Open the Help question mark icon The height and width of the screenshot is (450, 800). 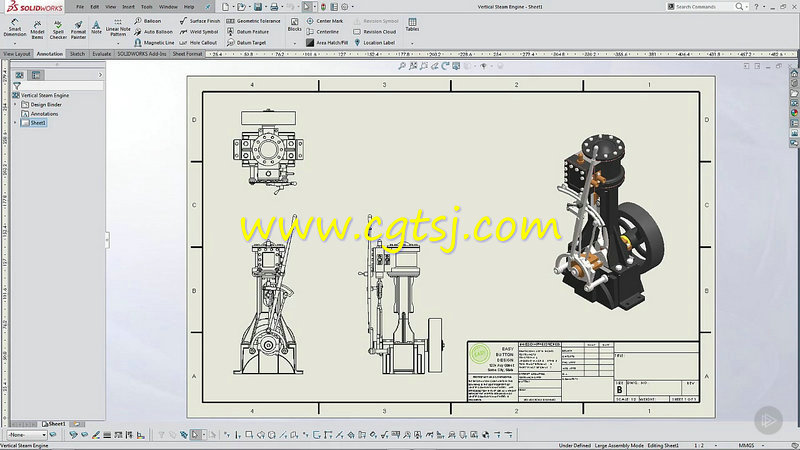(756, 7)
